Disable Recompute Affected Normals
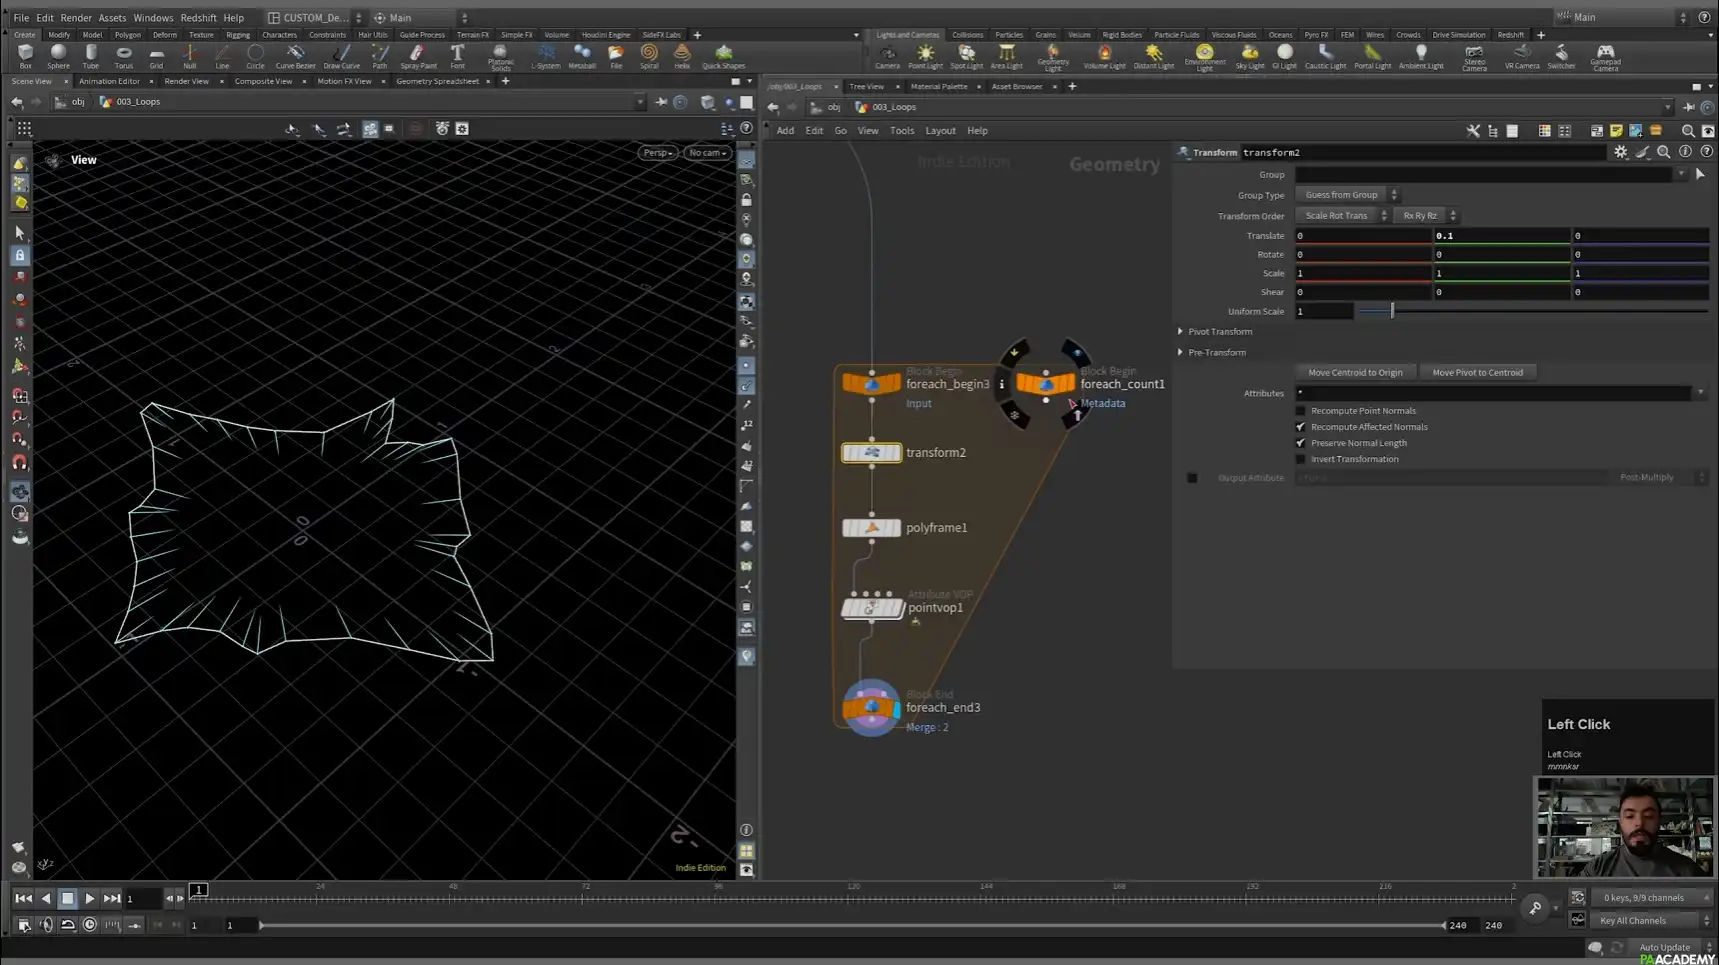Screen dimensions: 1719x965 1301,426
